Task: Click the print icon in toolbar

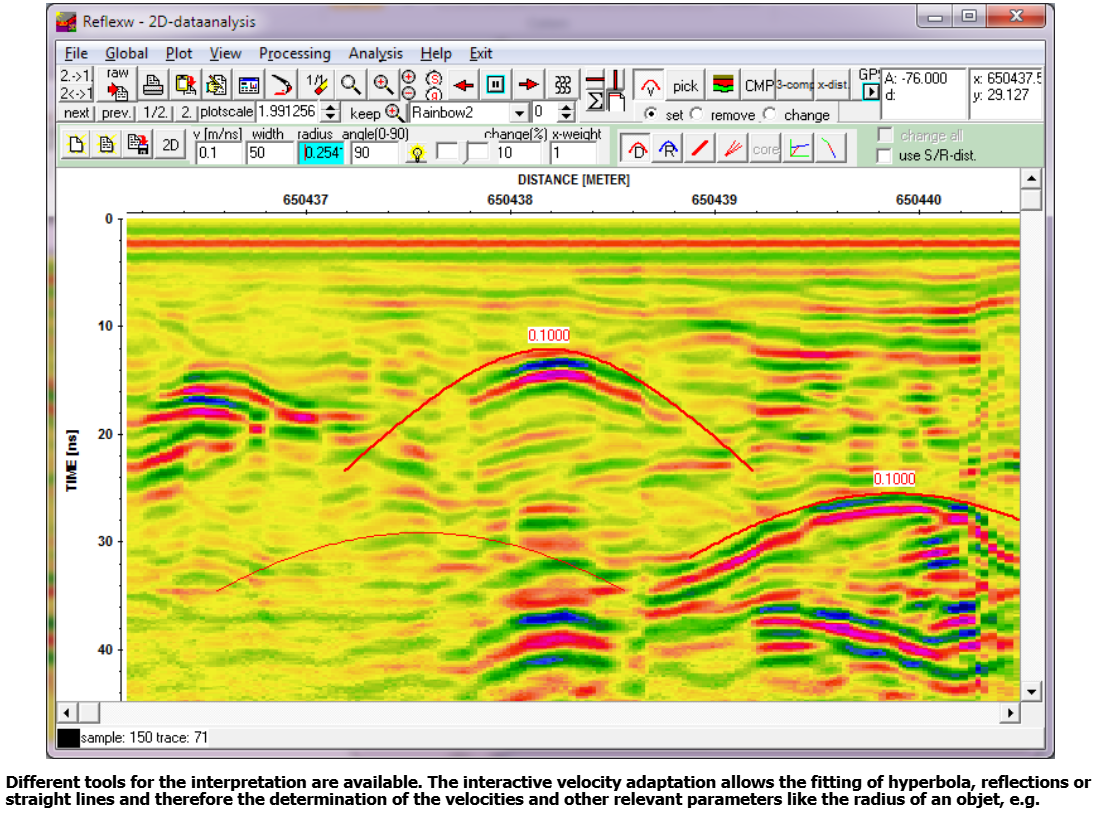Action: tap(153, 85)
